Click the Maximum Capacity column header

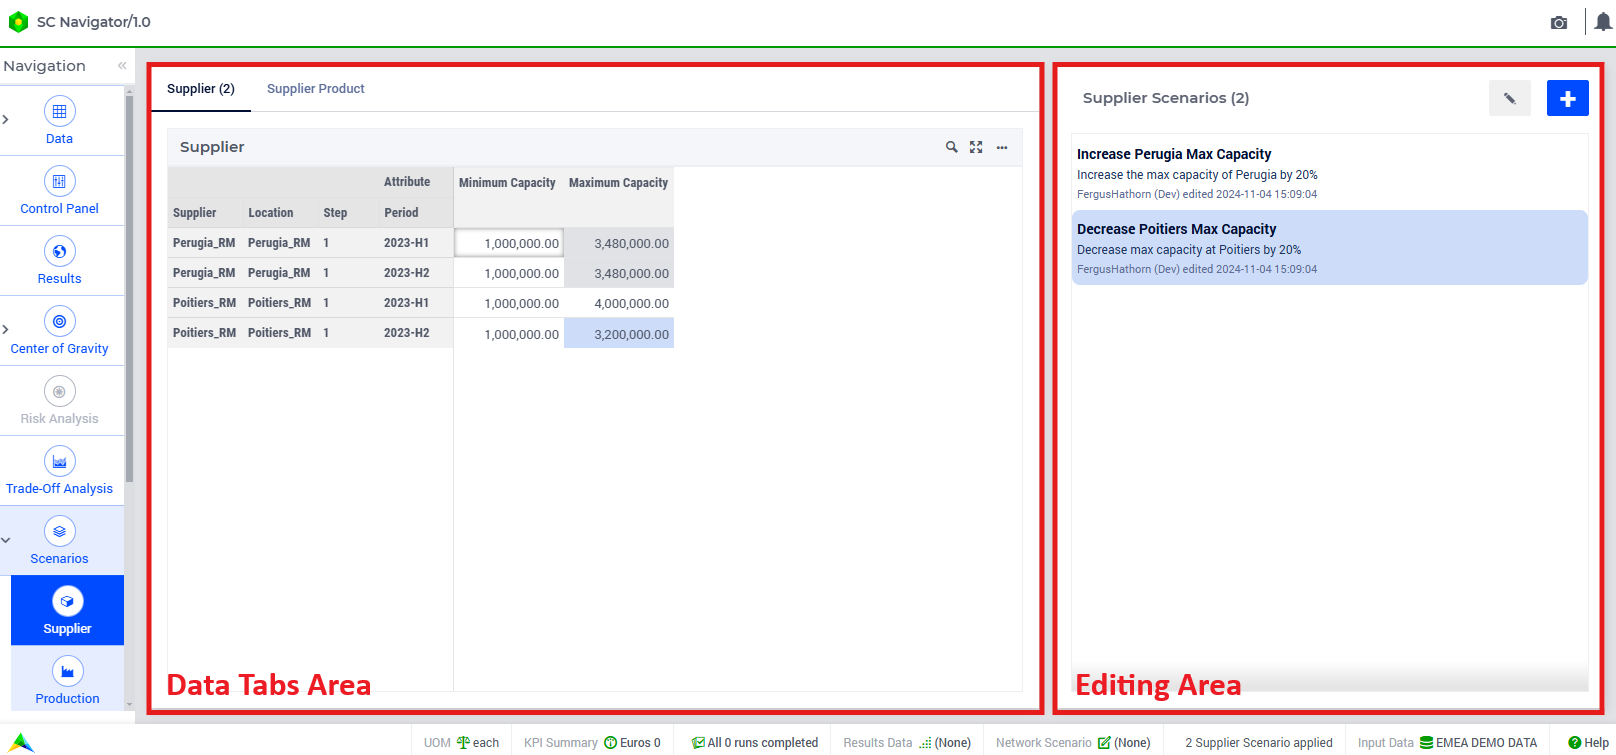tap(618, 183)
